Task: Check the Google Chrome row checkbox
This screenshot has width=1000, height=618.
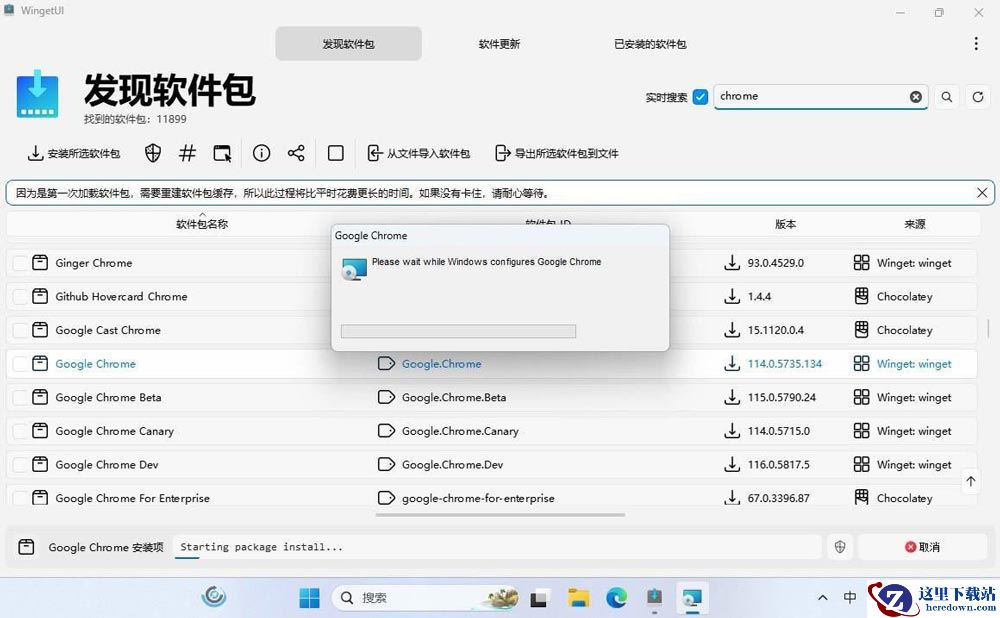Action: tap(21, 364)
